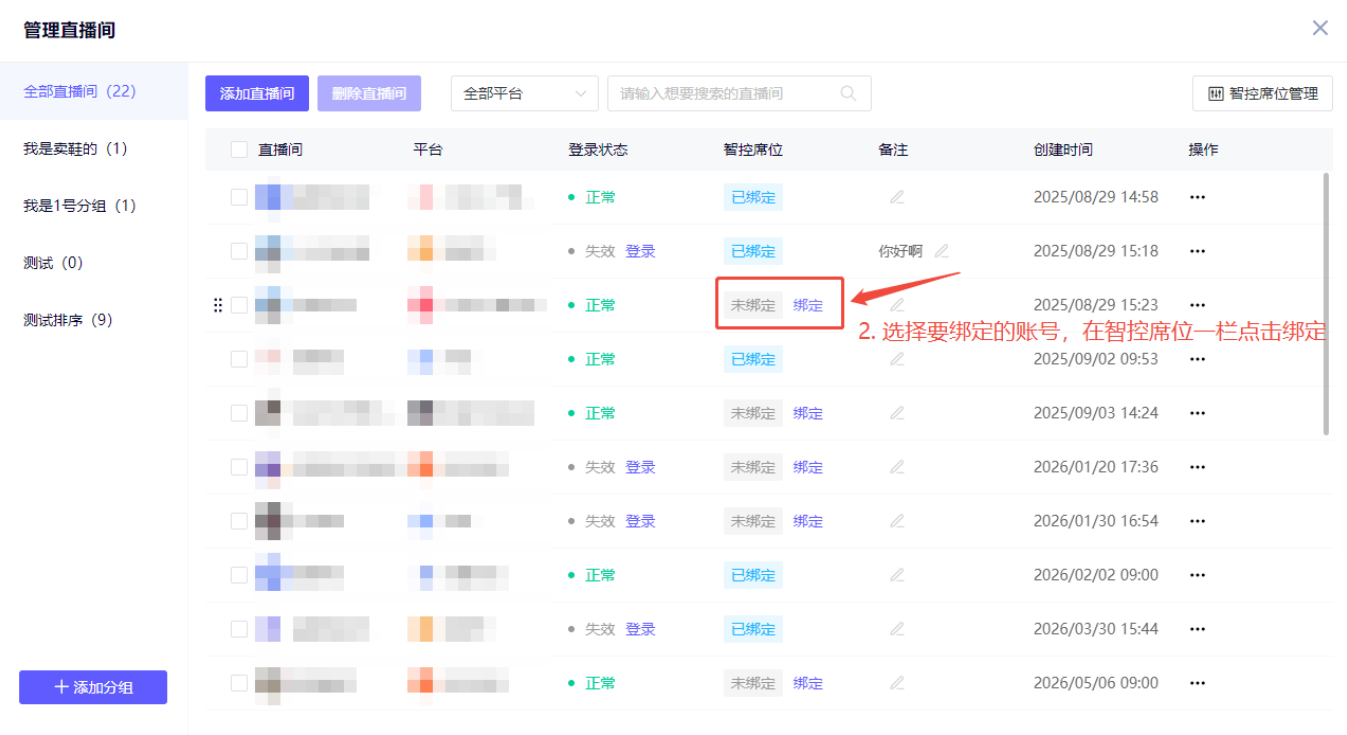Open the 全部平台 platform dropdown
This screenshot has height=735, width=1347.
point(525,93)
